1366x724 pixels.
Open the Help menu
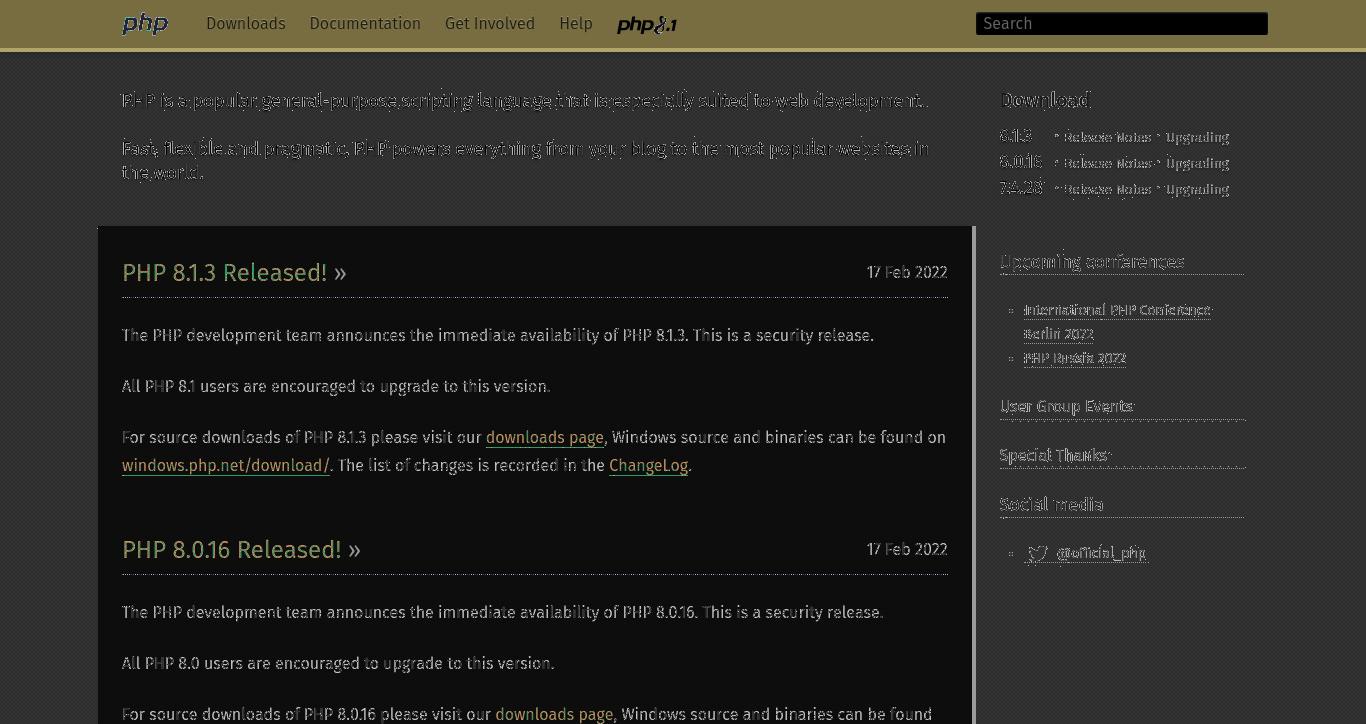point(576,24)
